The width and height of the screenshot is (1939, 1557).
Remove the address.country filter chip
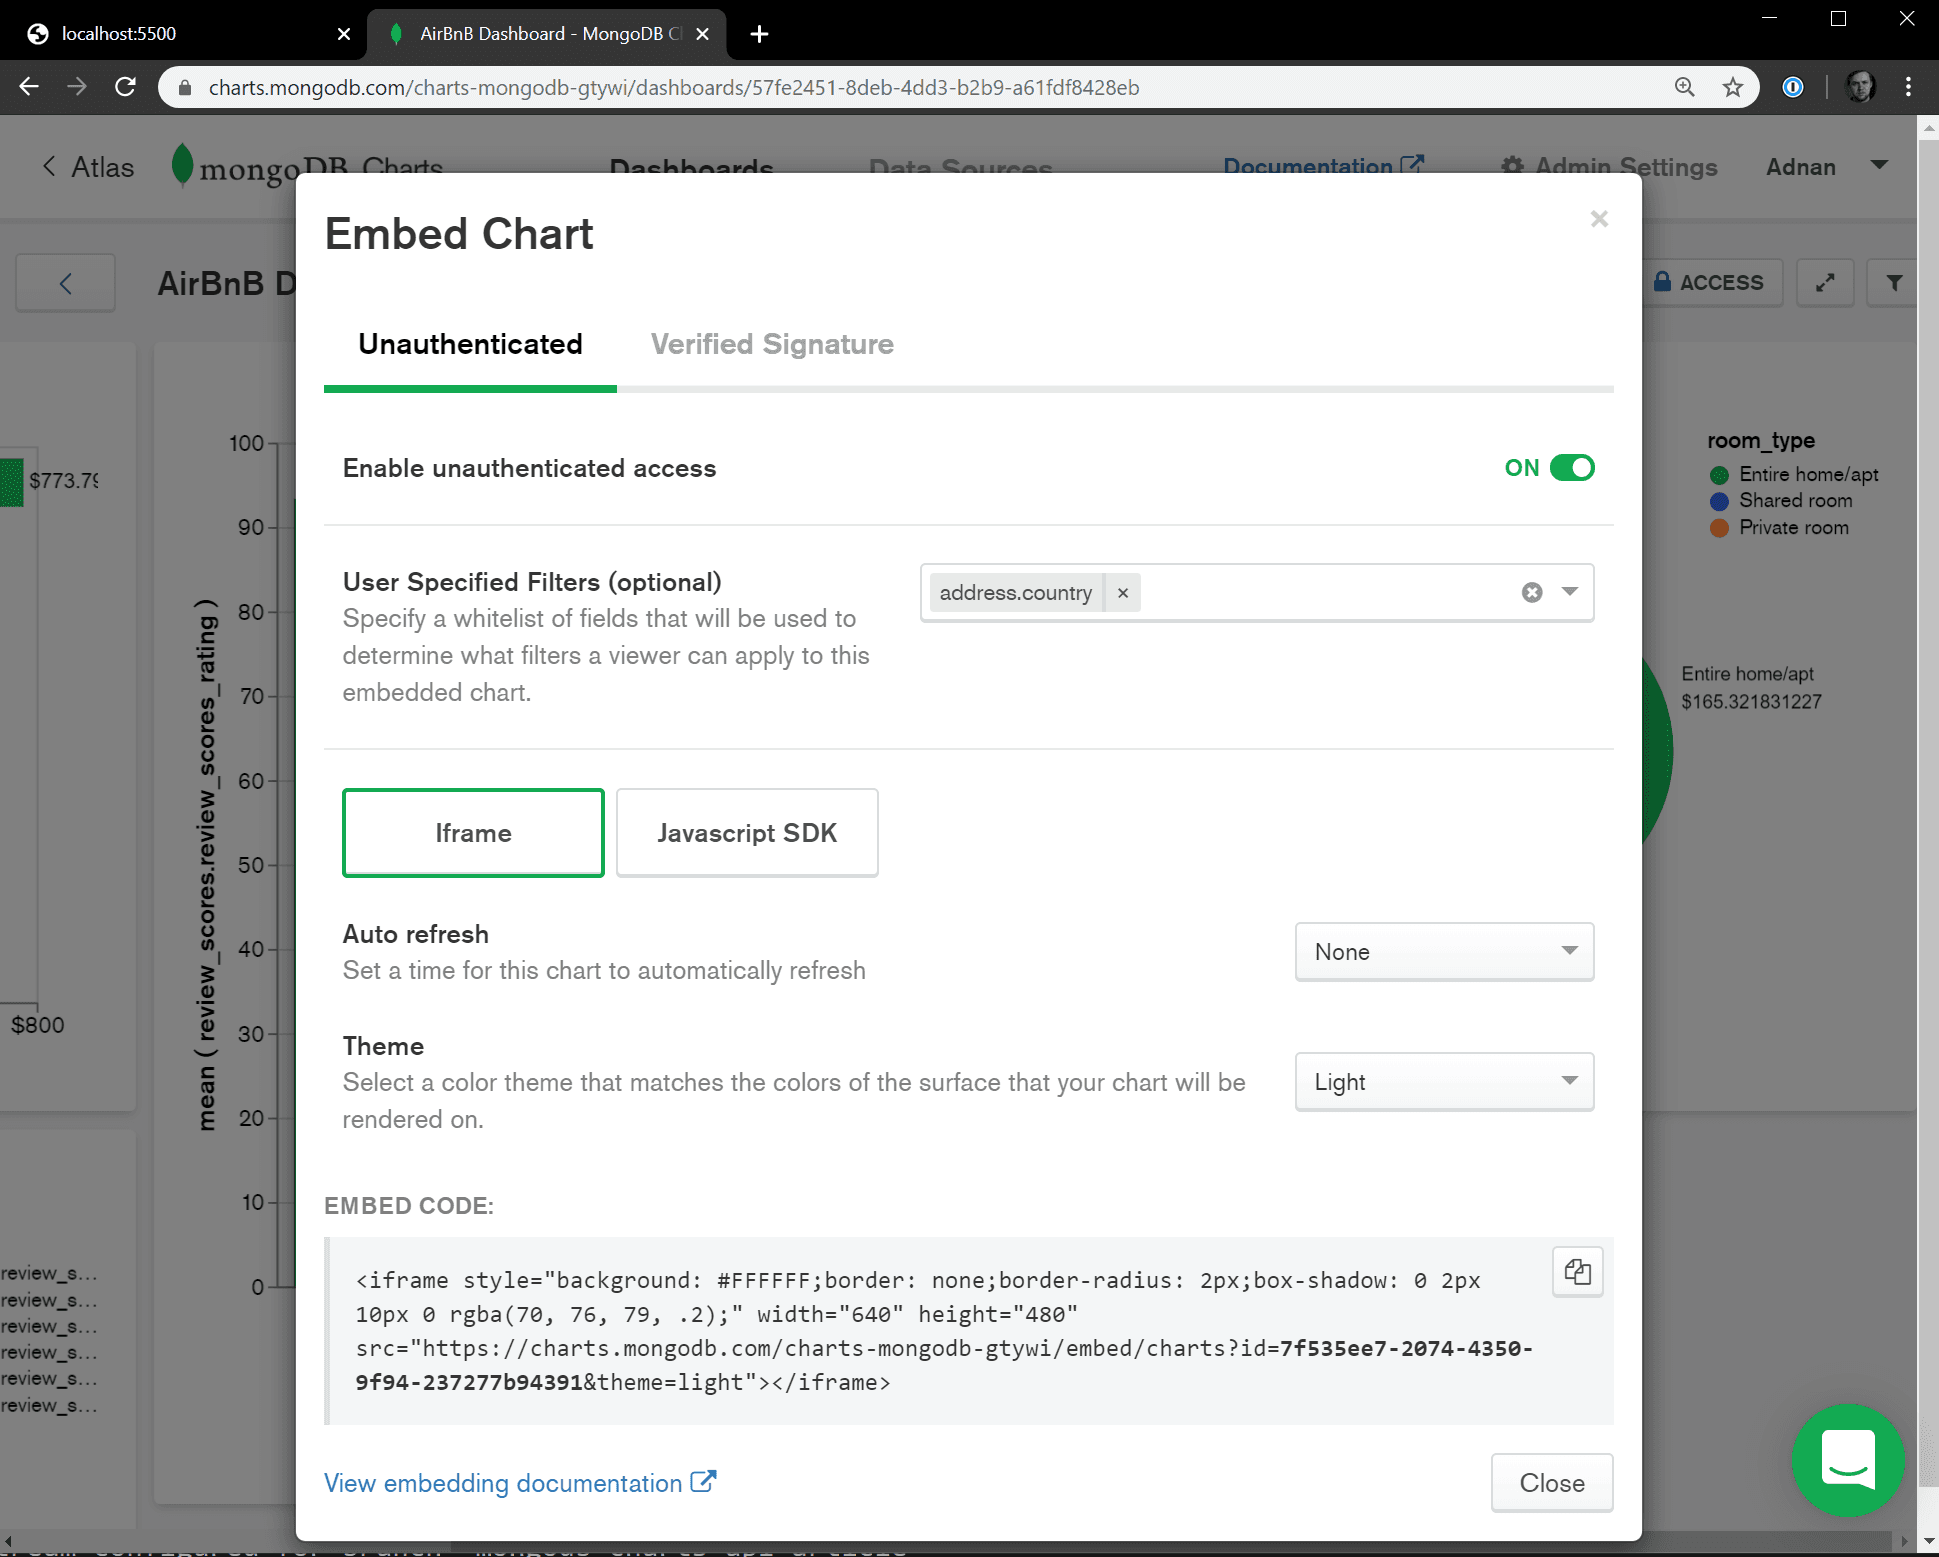(1123, 592)
